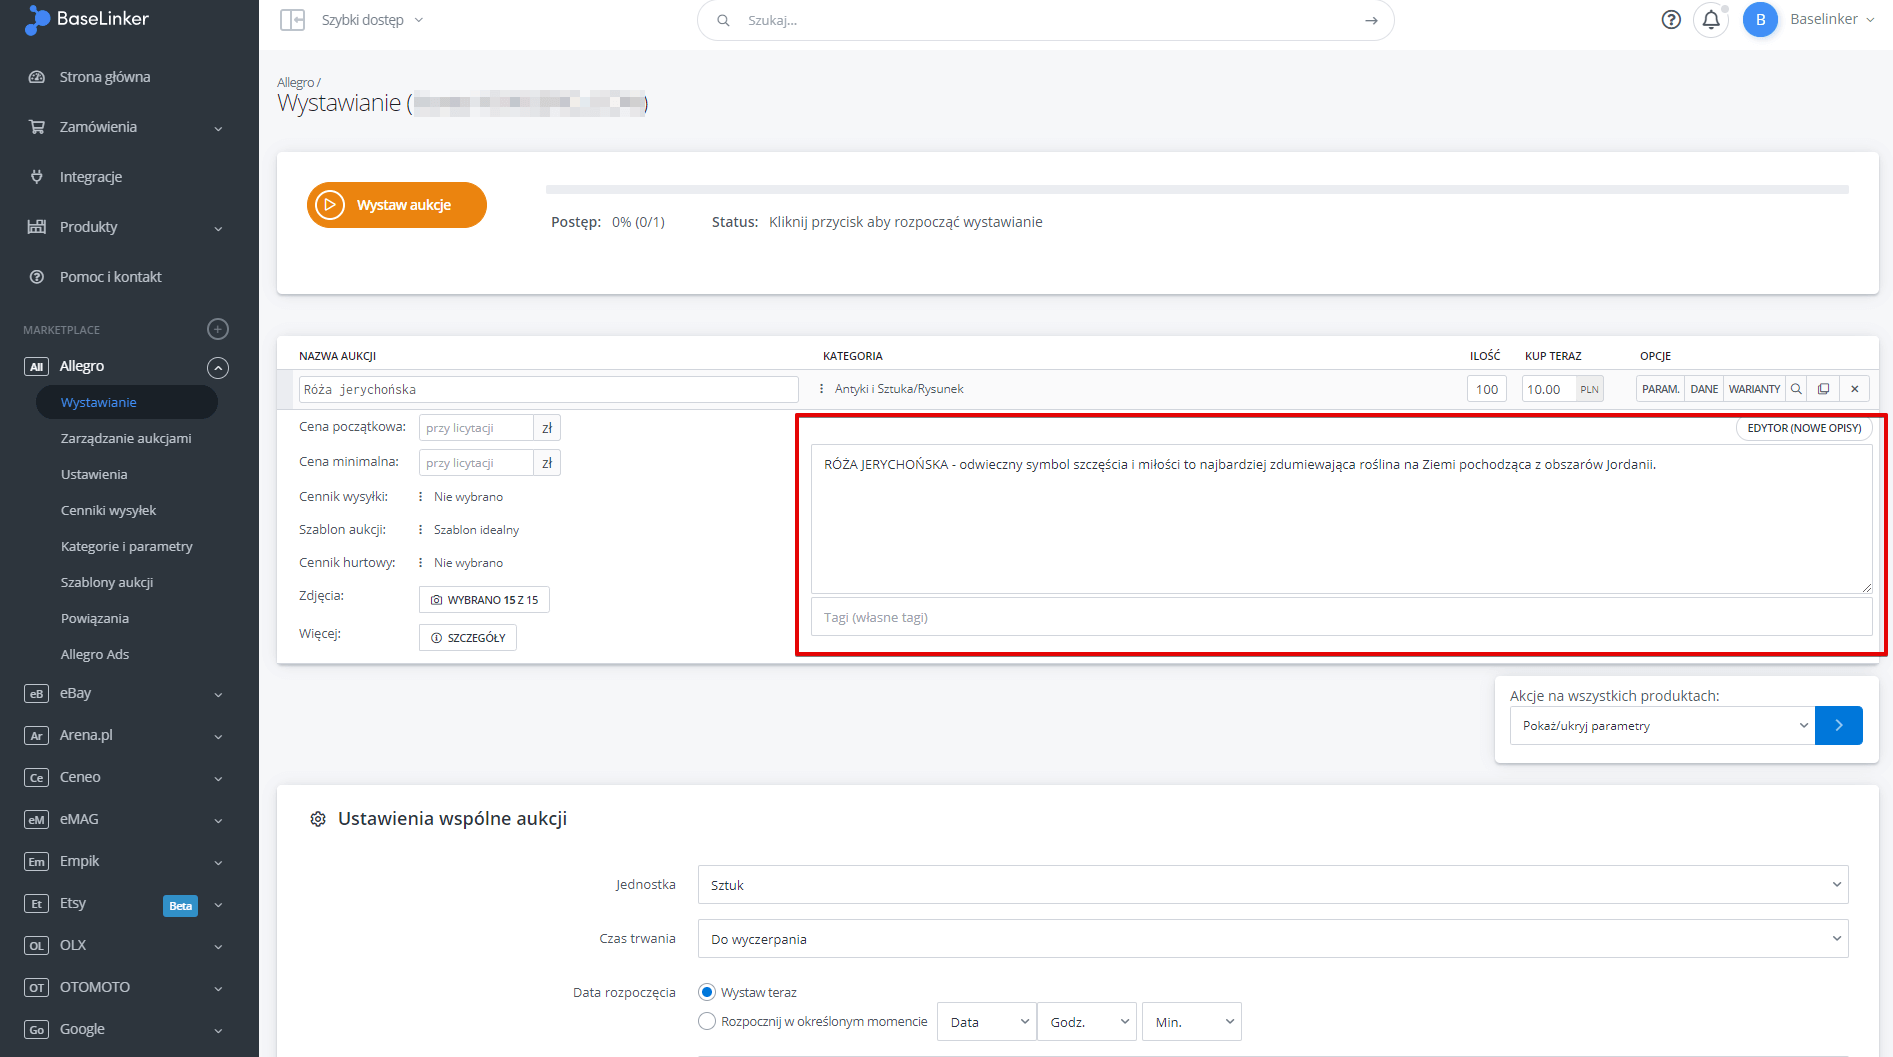Click the DANE button

click(x=1704, y=389)
